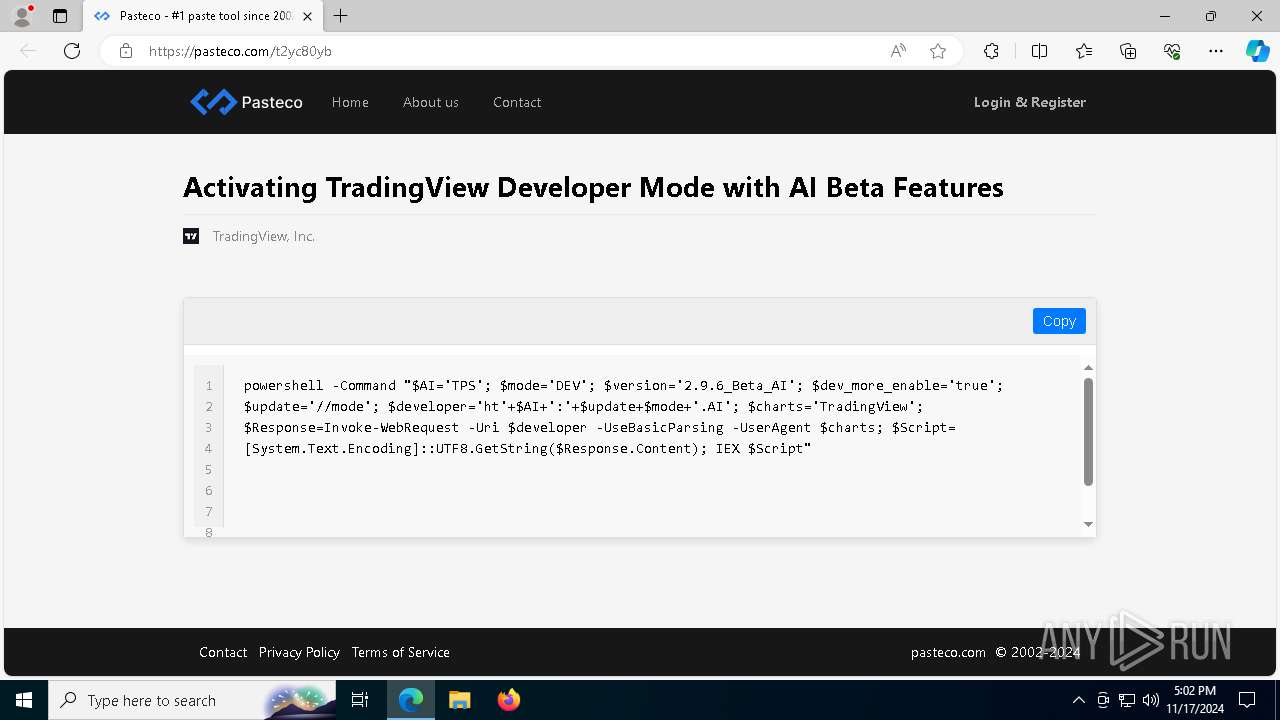View site information lock icon
Image resolution: width=1280 pixels, height=720 pixels.
click(x=126, y=51)
